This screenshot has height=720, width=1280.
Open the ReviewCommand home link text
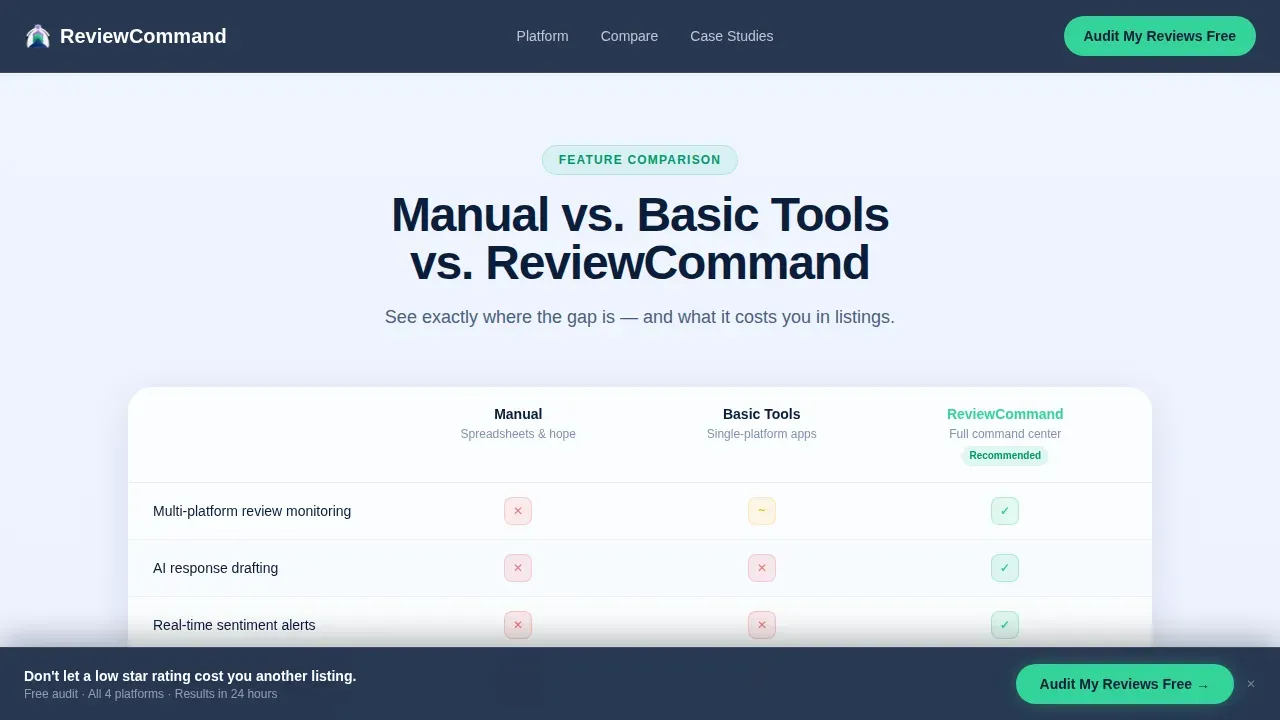click(143, 36)
